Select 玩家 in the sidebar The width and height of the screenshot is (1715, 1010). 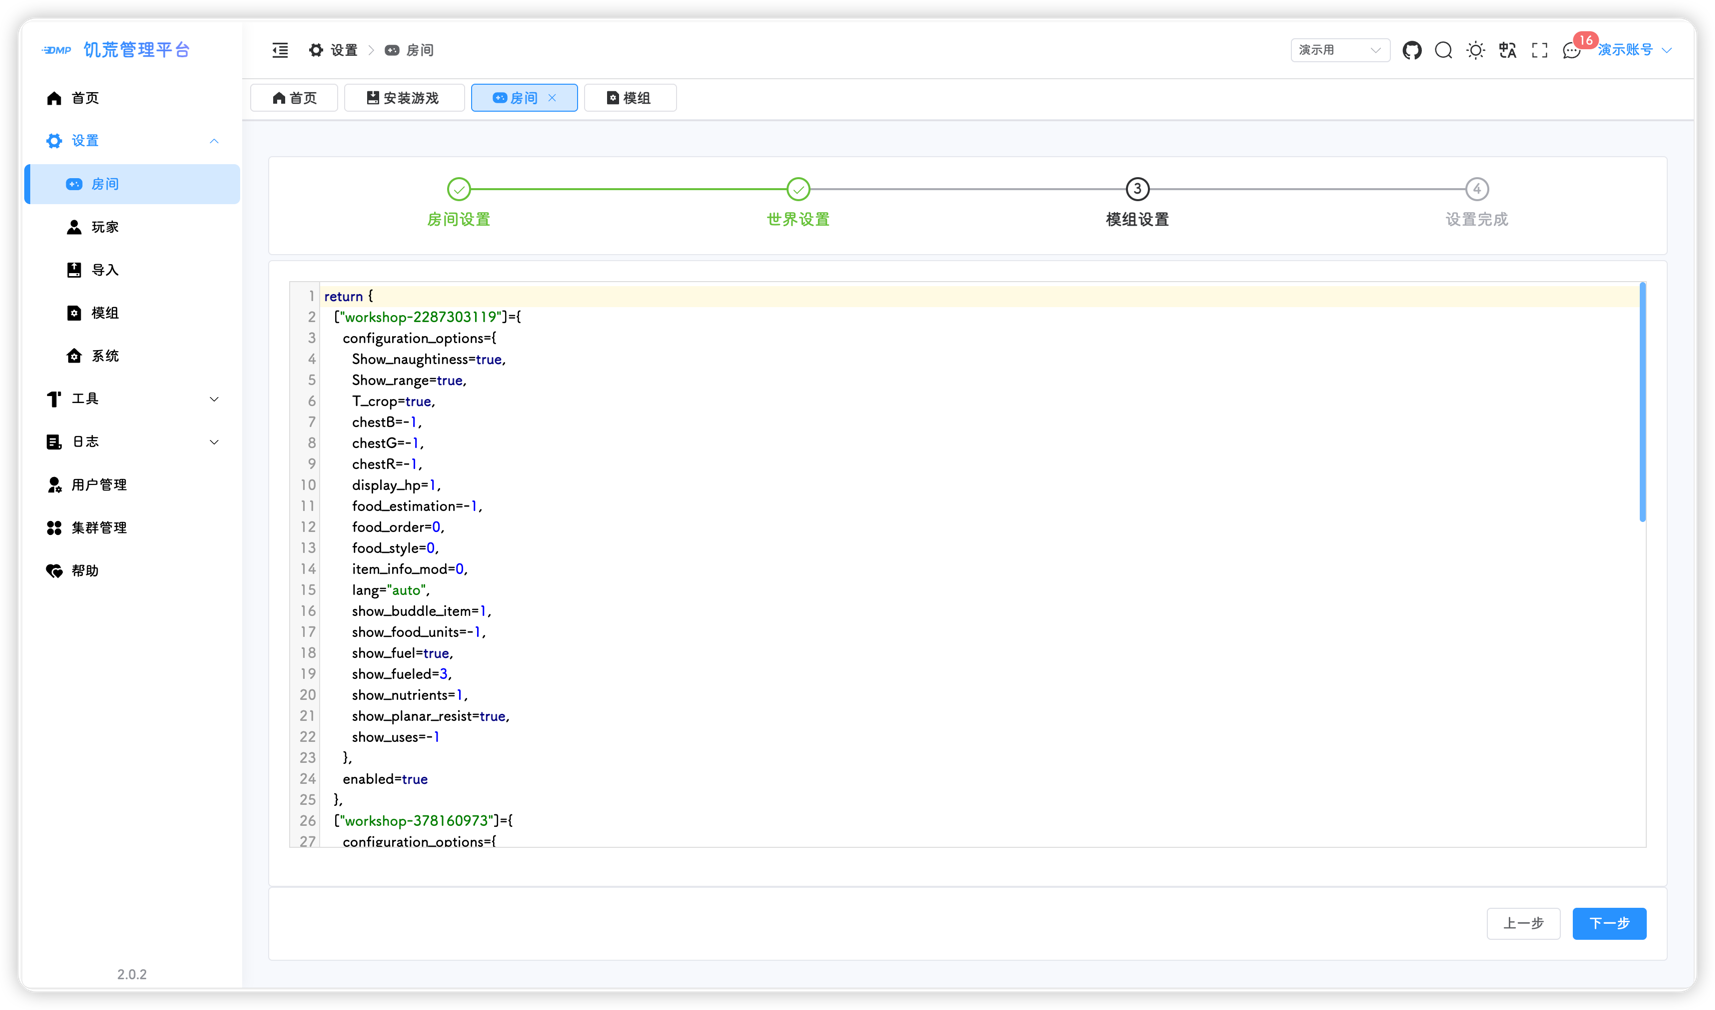click(x=105, y=227)
